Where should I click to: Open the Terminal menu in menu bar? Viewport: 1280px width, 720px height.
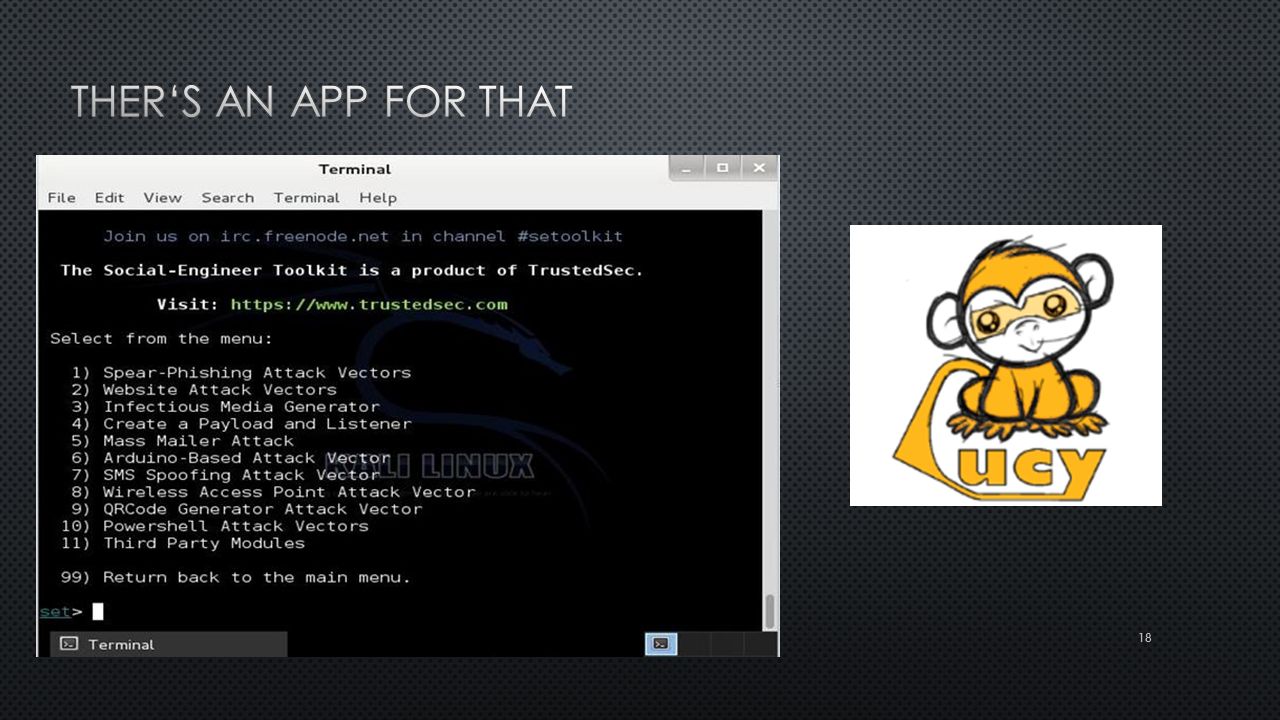point(307,198)
